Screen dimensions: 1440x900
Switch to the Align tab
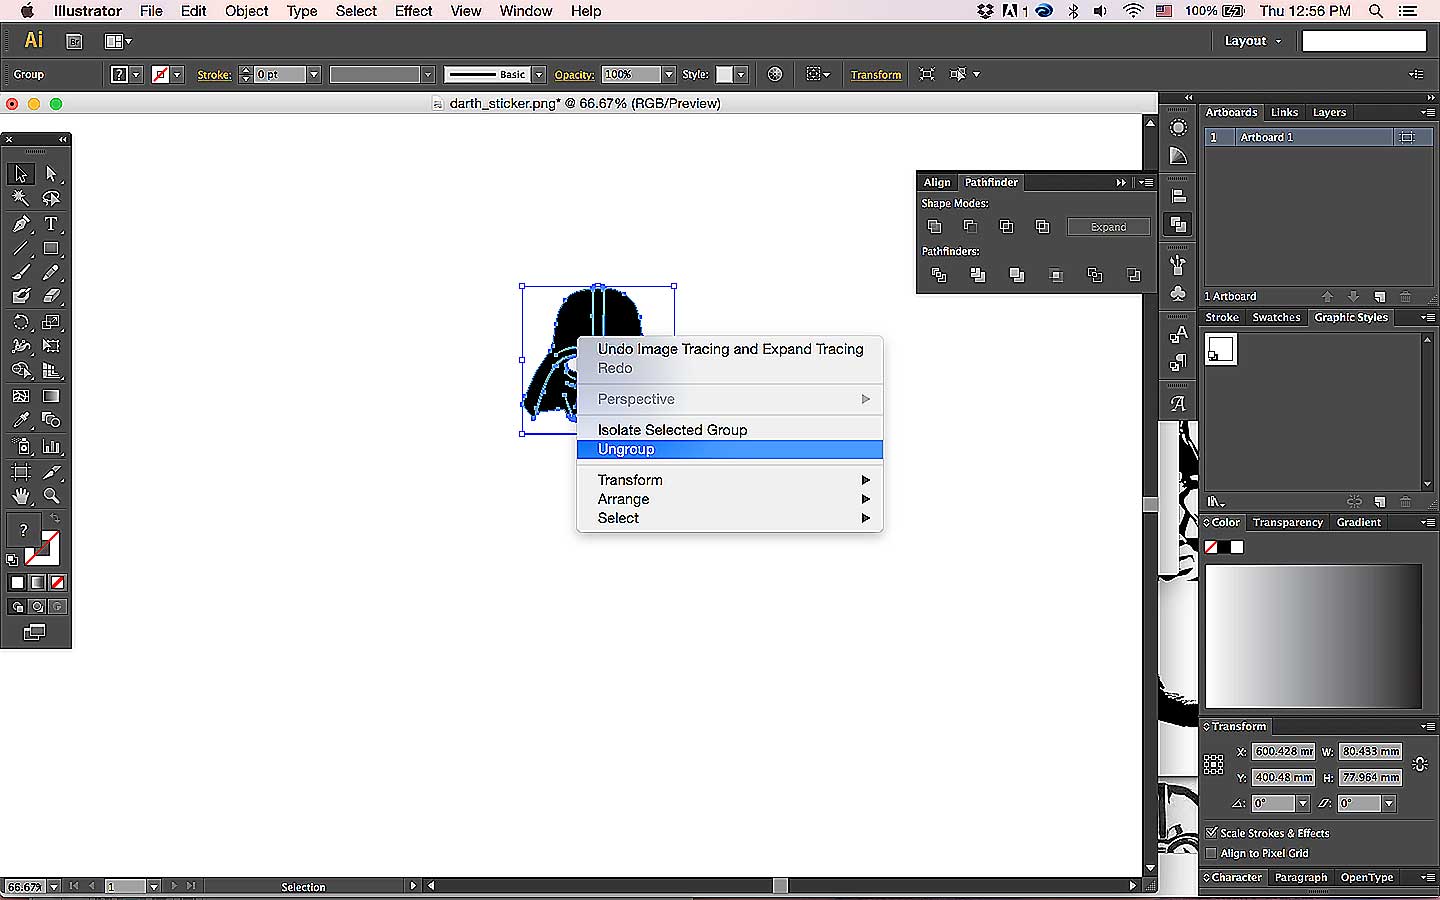(937, 182)
